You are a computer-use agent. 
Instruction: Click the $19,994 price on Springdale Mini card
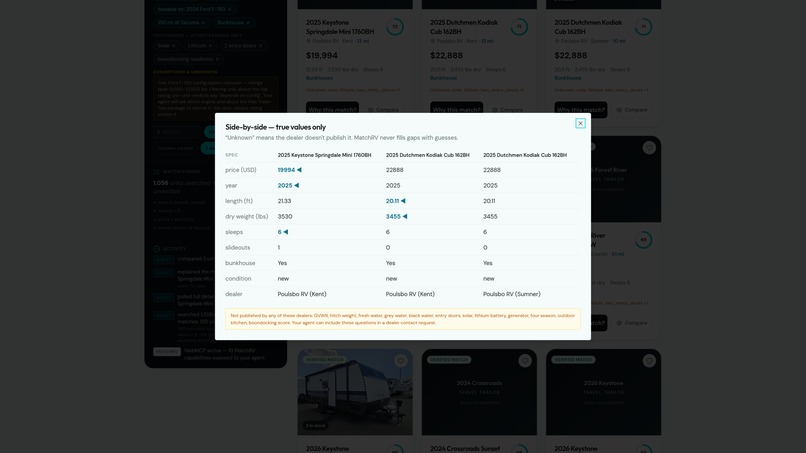pyautogui.click(x=322, y=56)
